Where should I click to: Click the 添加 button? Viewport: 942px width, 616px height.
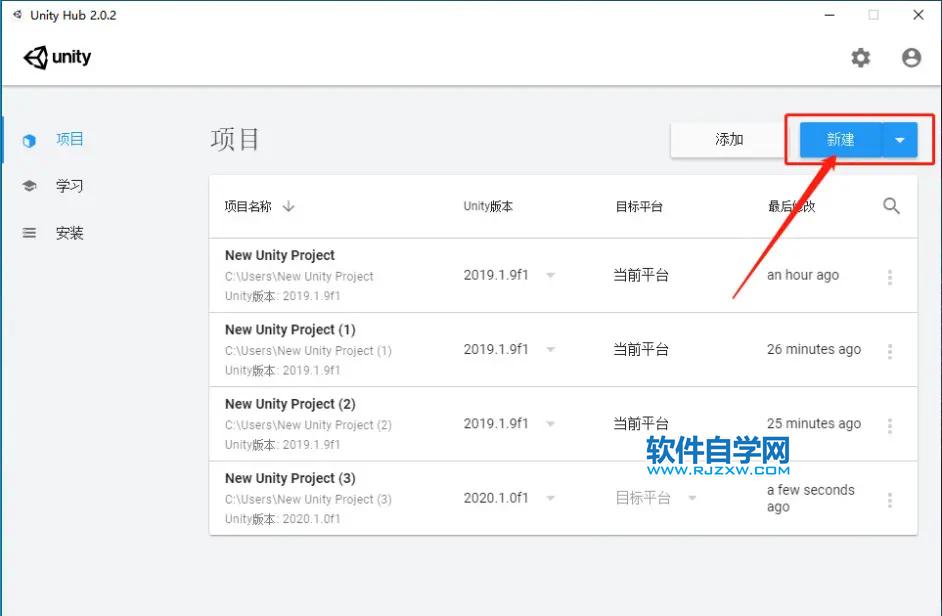pyautogui.click(x=728, y=140)
